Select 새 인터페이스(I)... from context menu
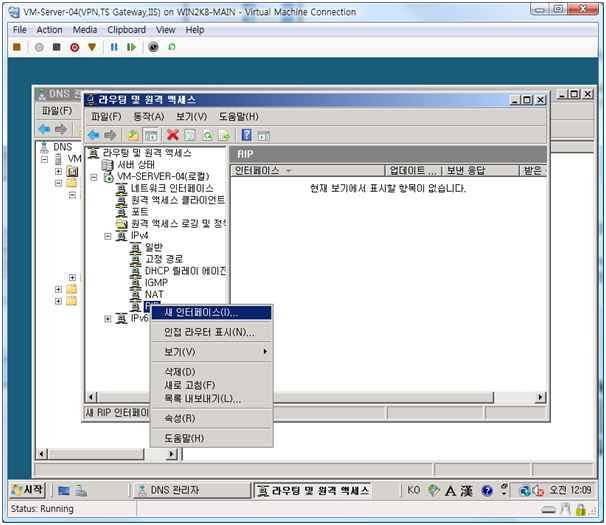Viewport: 606px width, 525px height. pyautogui.click(x=211, y=312)
